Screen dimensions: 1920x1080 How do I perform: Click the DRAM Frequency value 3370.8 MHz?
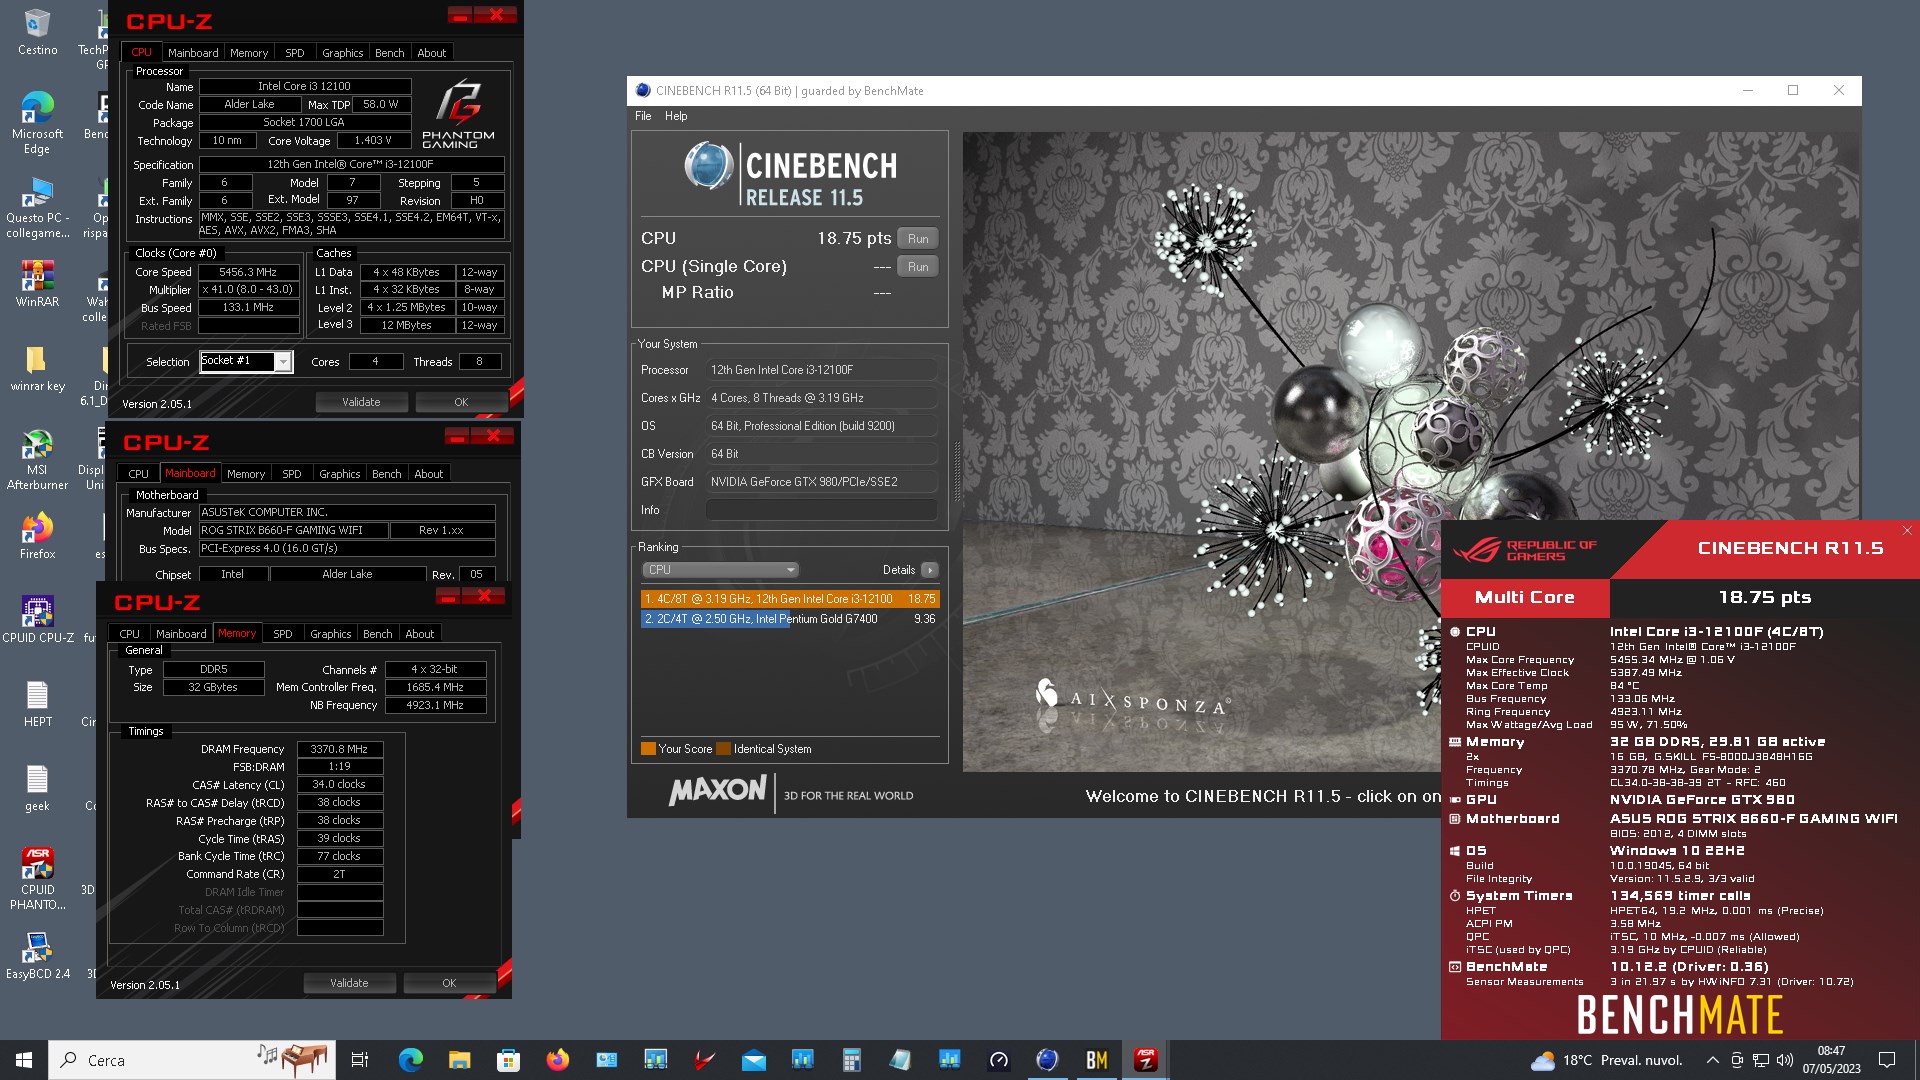click(339, 749)
